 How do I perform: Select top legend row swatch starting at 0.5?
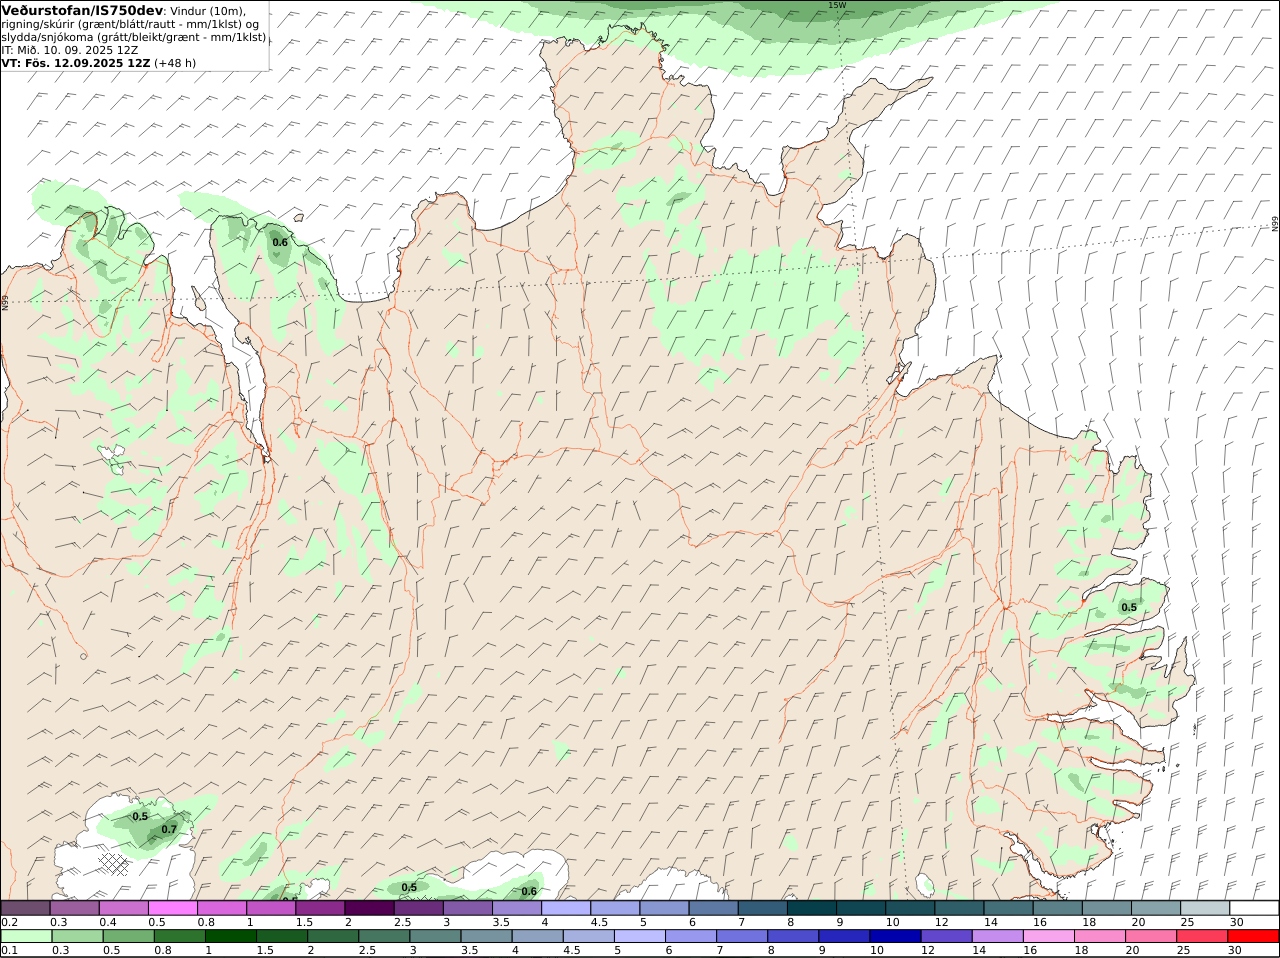click(172, 908)
